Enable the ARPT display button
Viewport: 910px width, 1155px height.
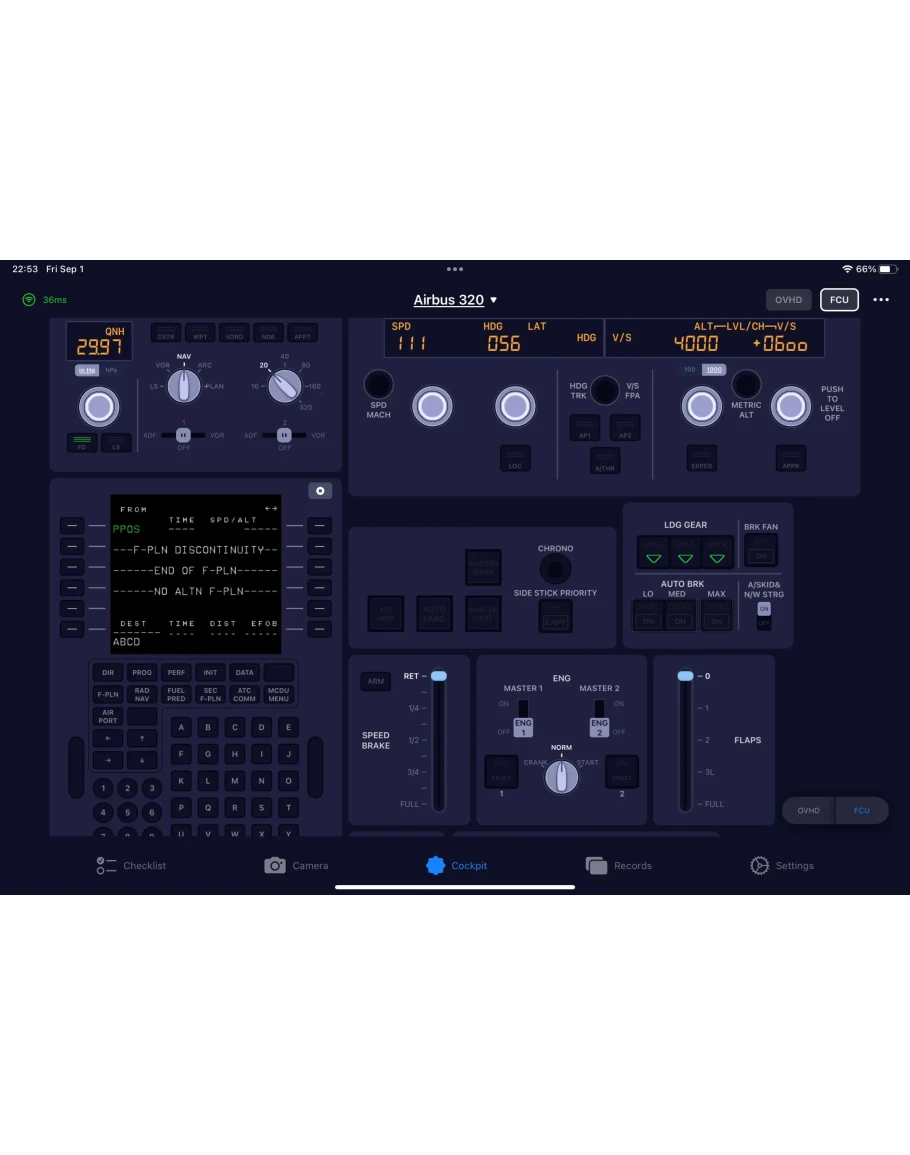pos(302,334)
